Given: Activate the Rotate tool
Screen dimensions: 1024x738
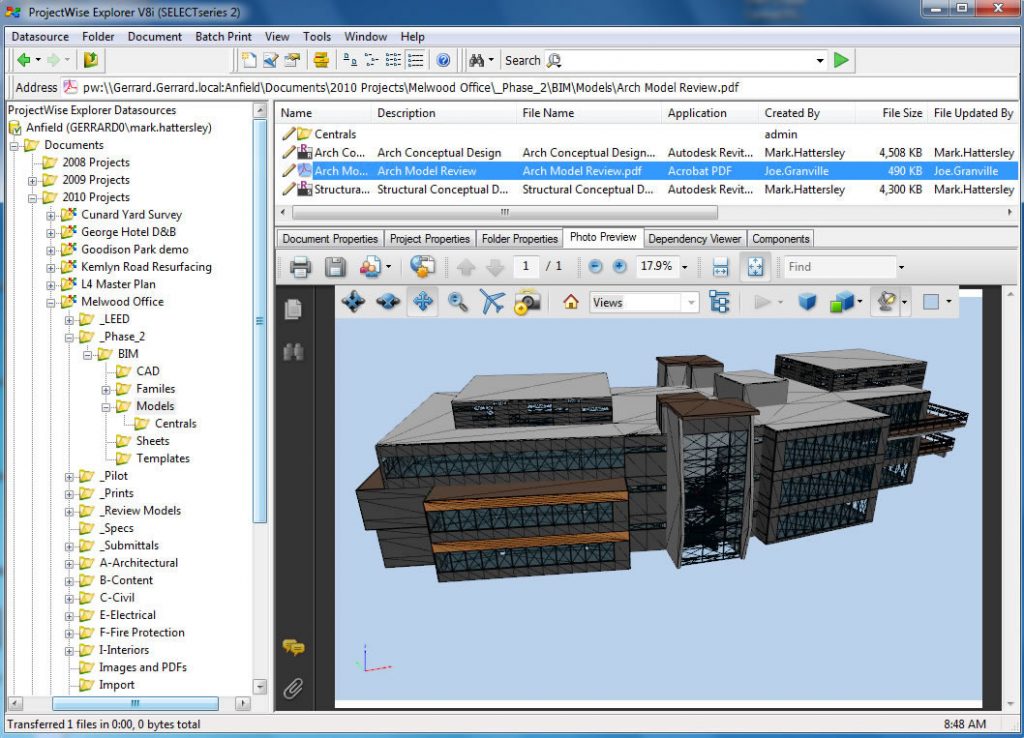Looking at the screenshot, I should coord(354,301).
